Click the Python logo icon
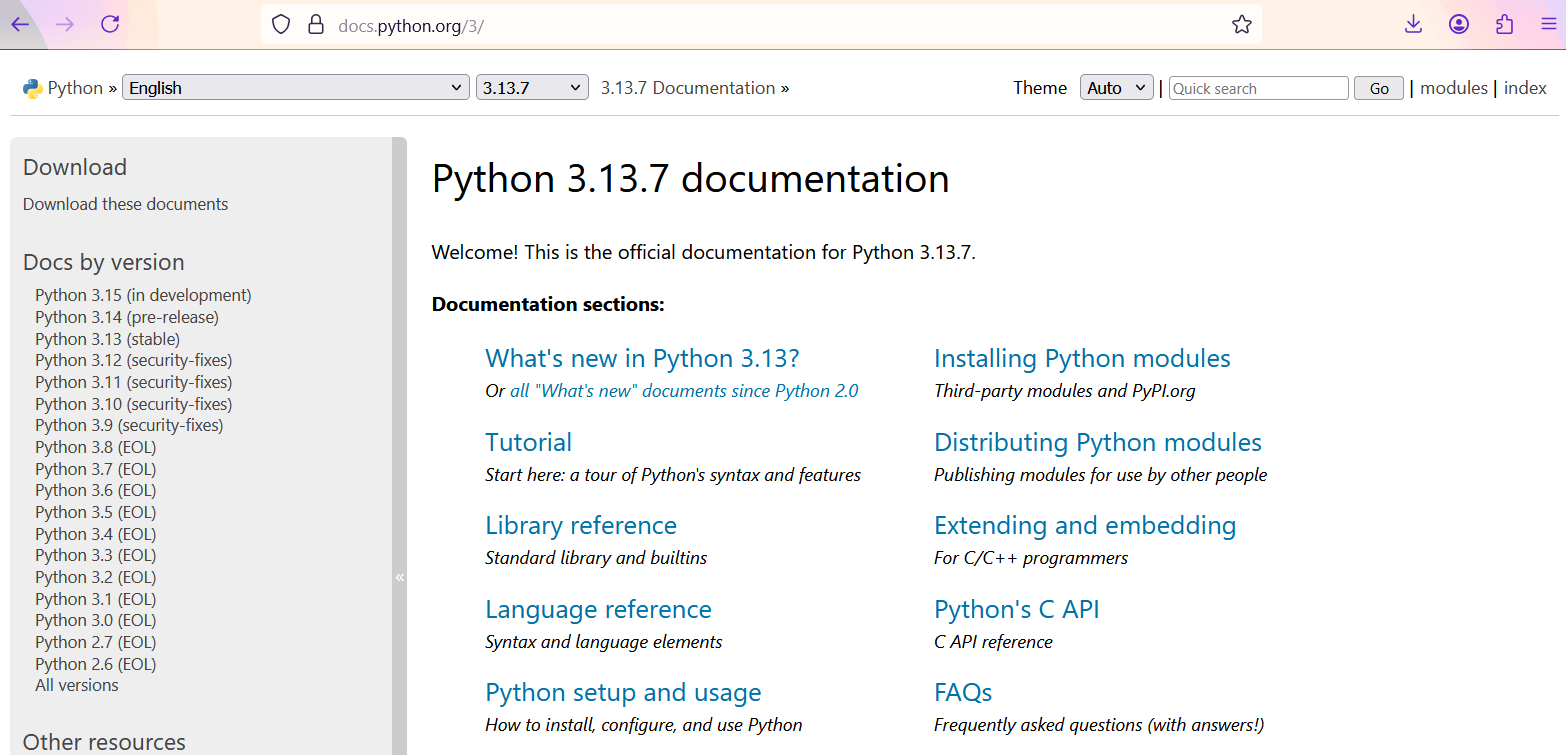 [32, 88]
